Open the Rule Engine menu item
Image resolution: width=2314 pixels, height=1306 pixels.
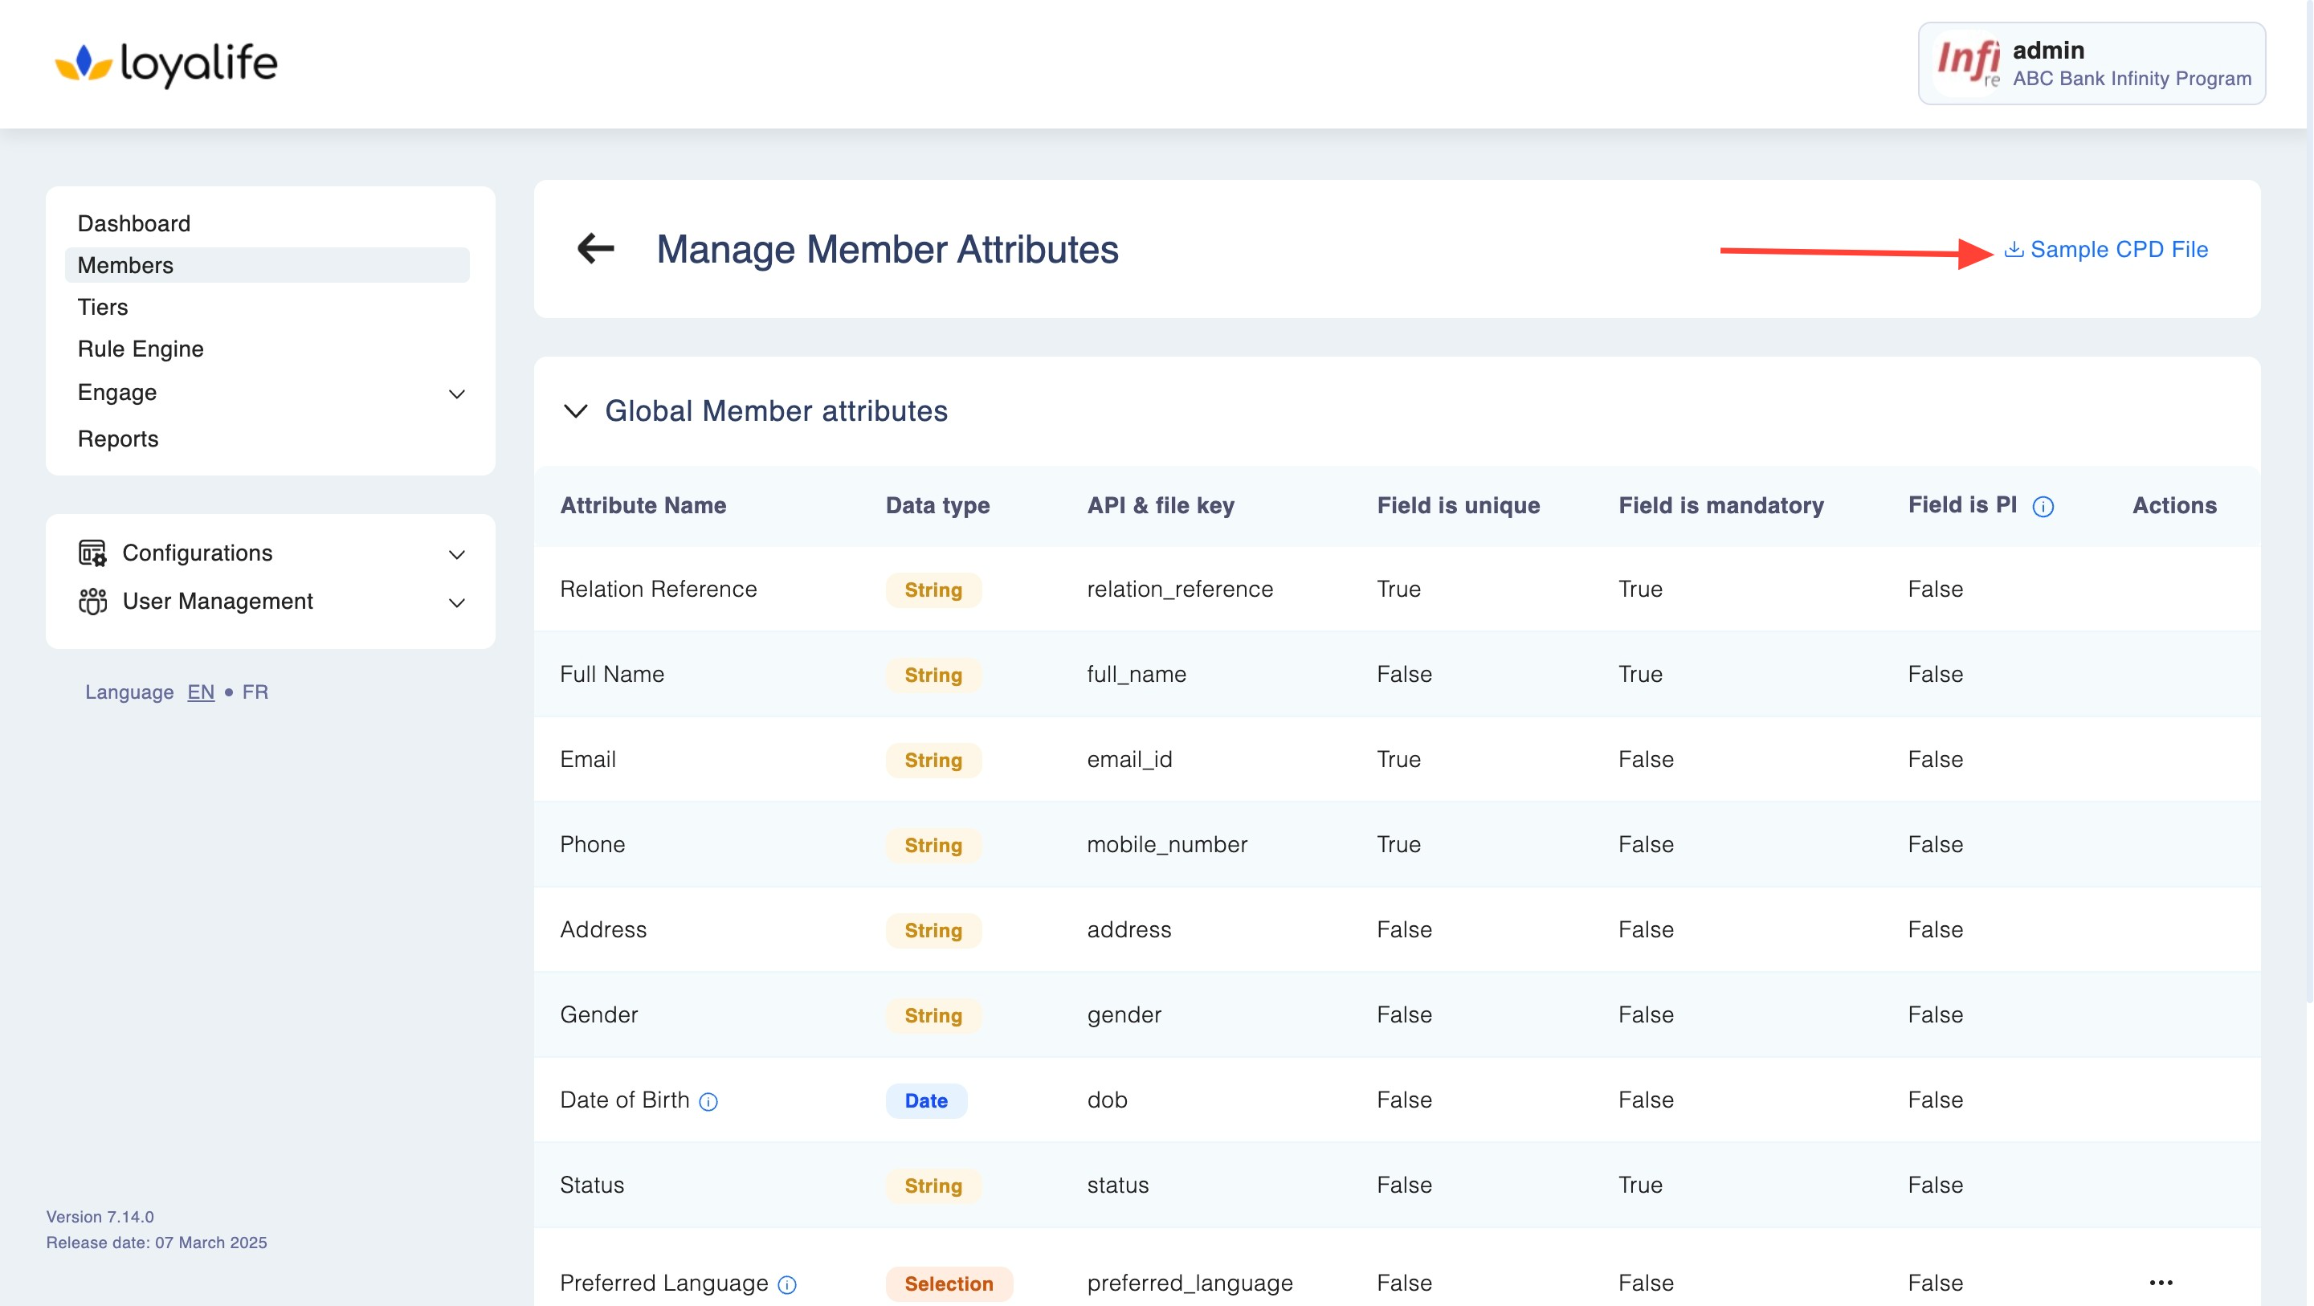tap(141, 349)
